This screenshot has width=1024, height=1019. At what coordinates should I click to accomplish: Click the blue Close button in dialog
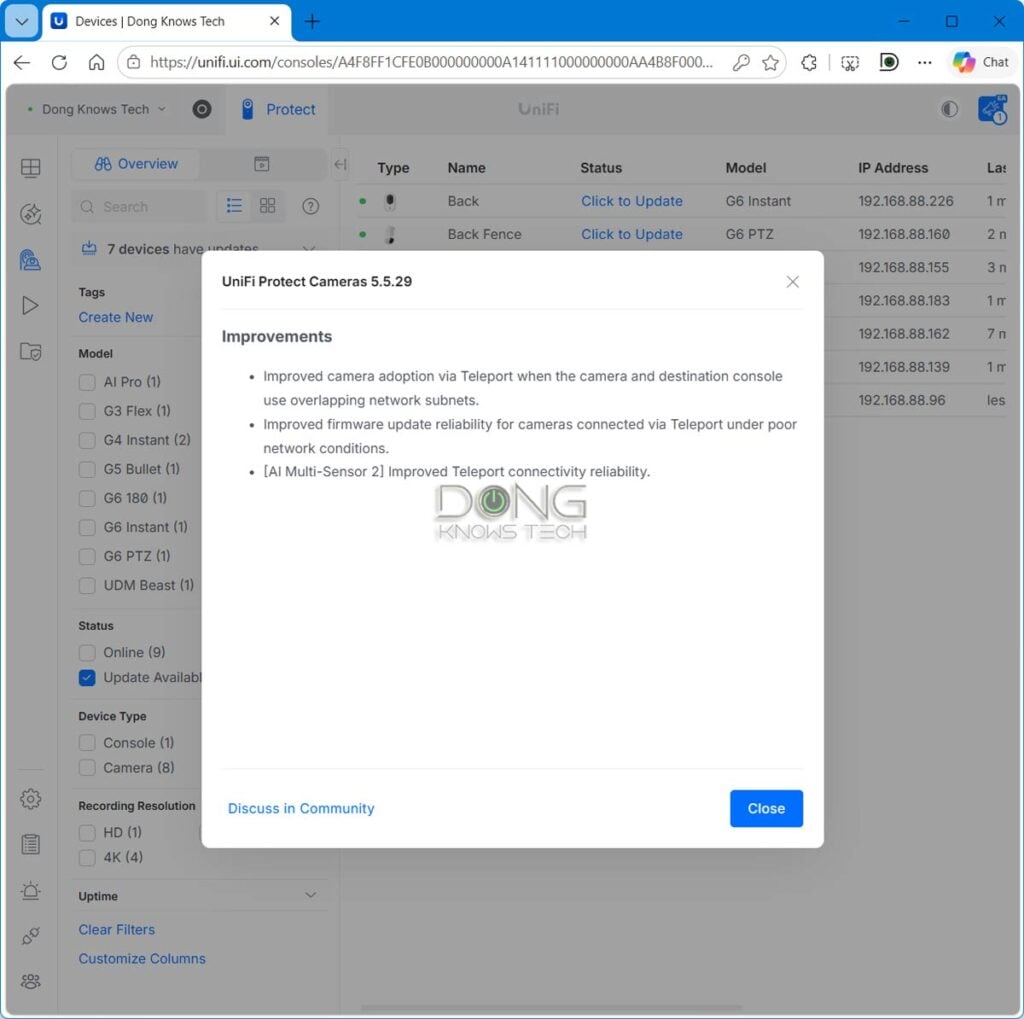(766, 808)
